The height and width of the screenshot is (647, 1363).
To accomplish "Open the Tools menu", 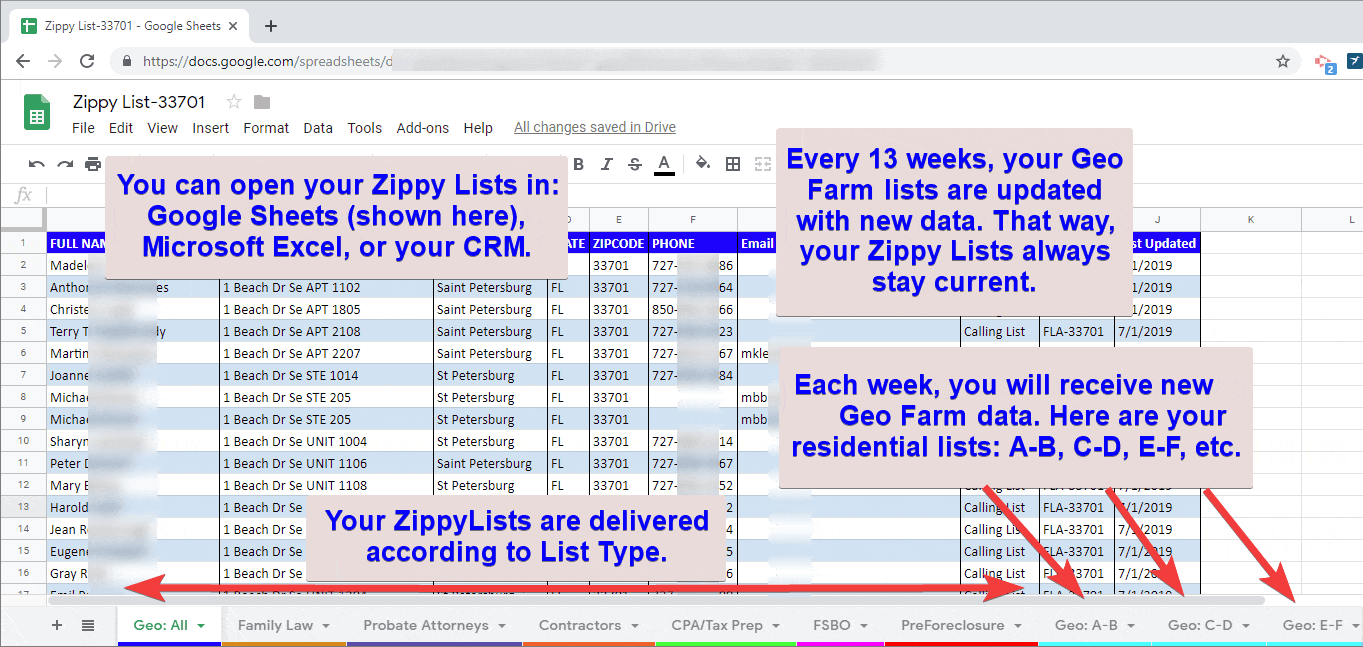I will (365, 128).
